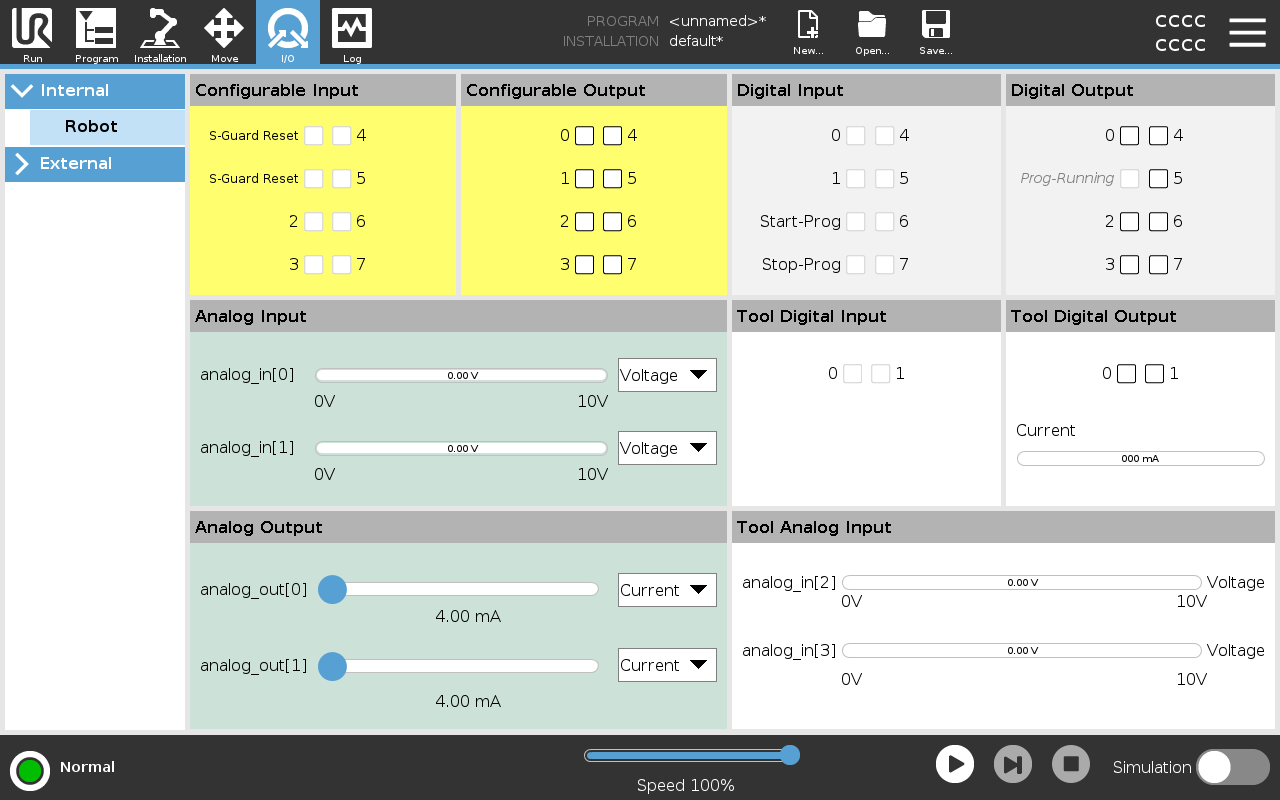Check Configurable Output 0 checkbox
The image size is (1280, 800).
click(x=584, y=136)
